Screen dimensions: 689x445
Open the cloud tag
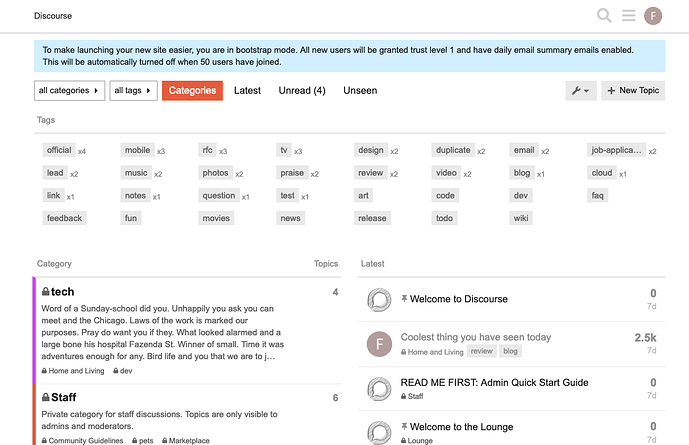point(602,173)
